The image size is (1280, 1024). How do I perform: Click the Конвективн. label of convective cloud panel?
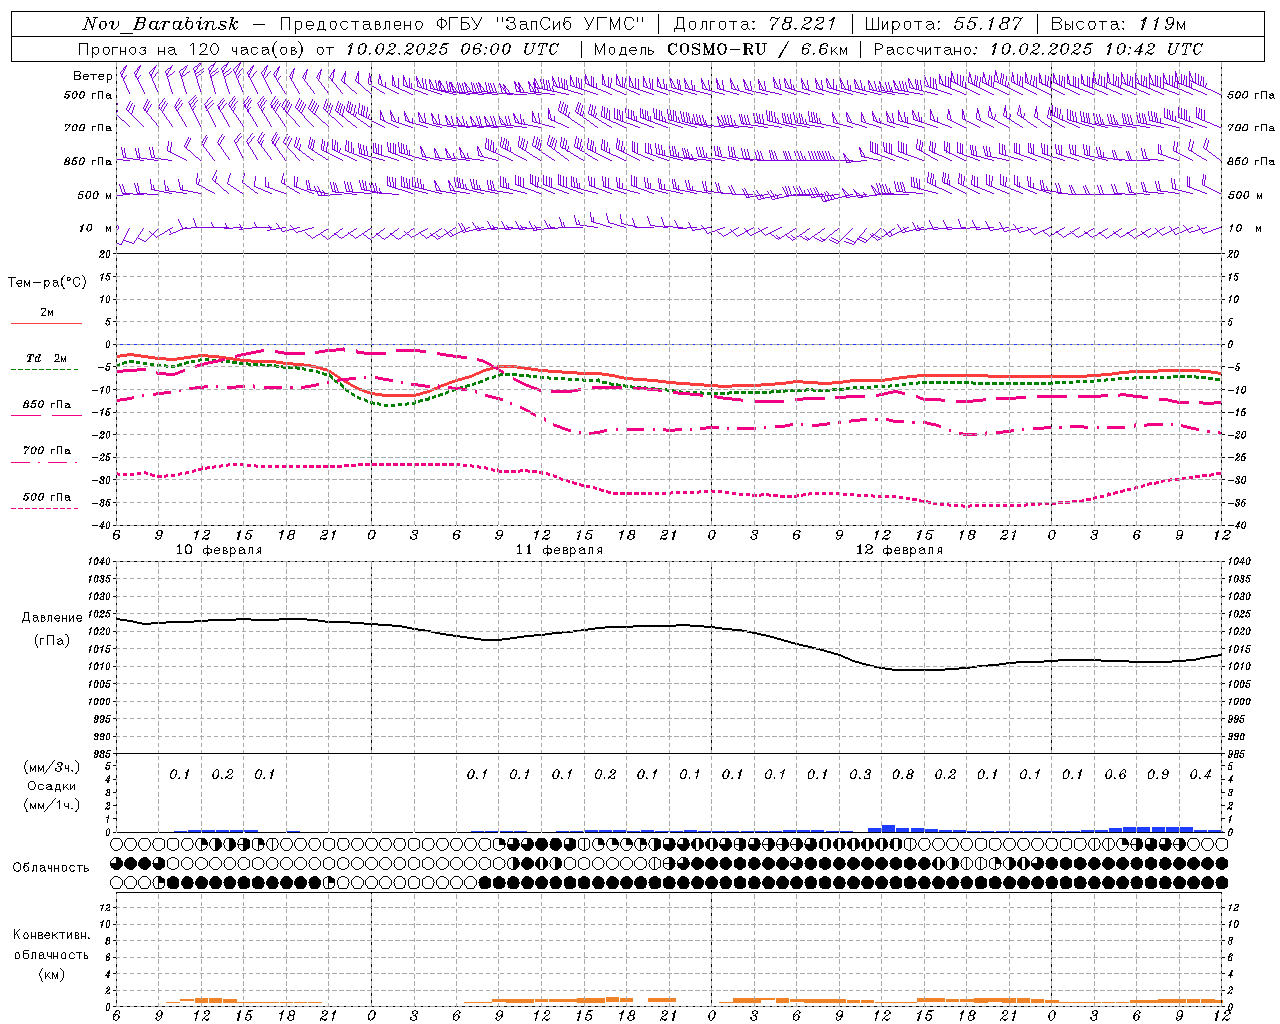coord(51,935)
